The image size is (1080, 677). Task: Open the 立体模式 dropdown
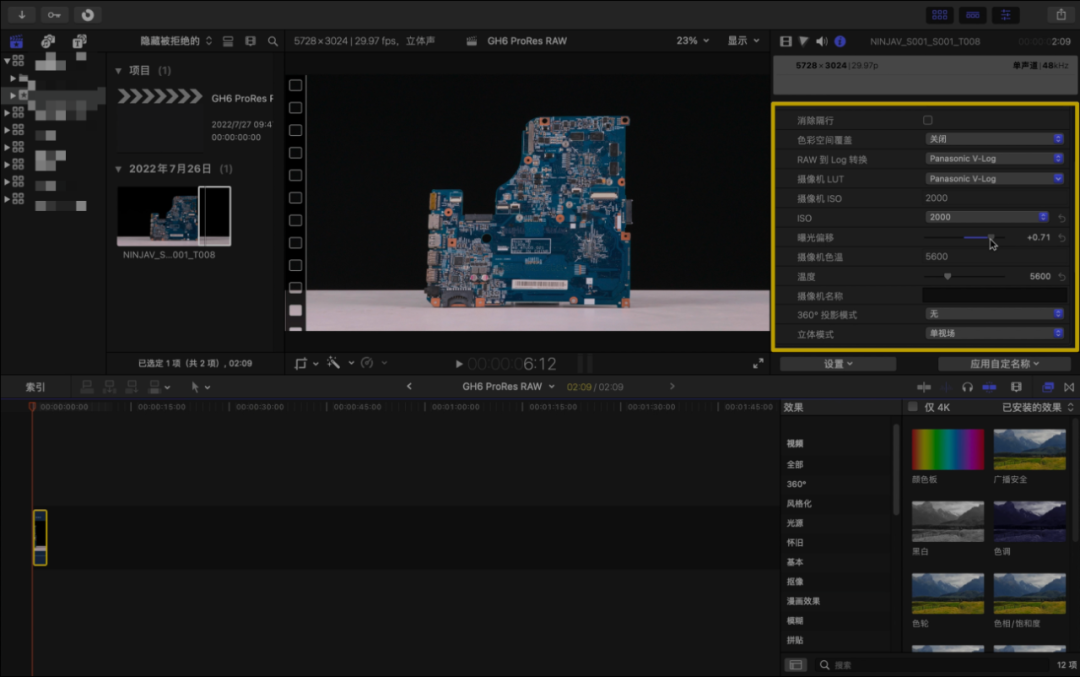(x=995, y=333)
